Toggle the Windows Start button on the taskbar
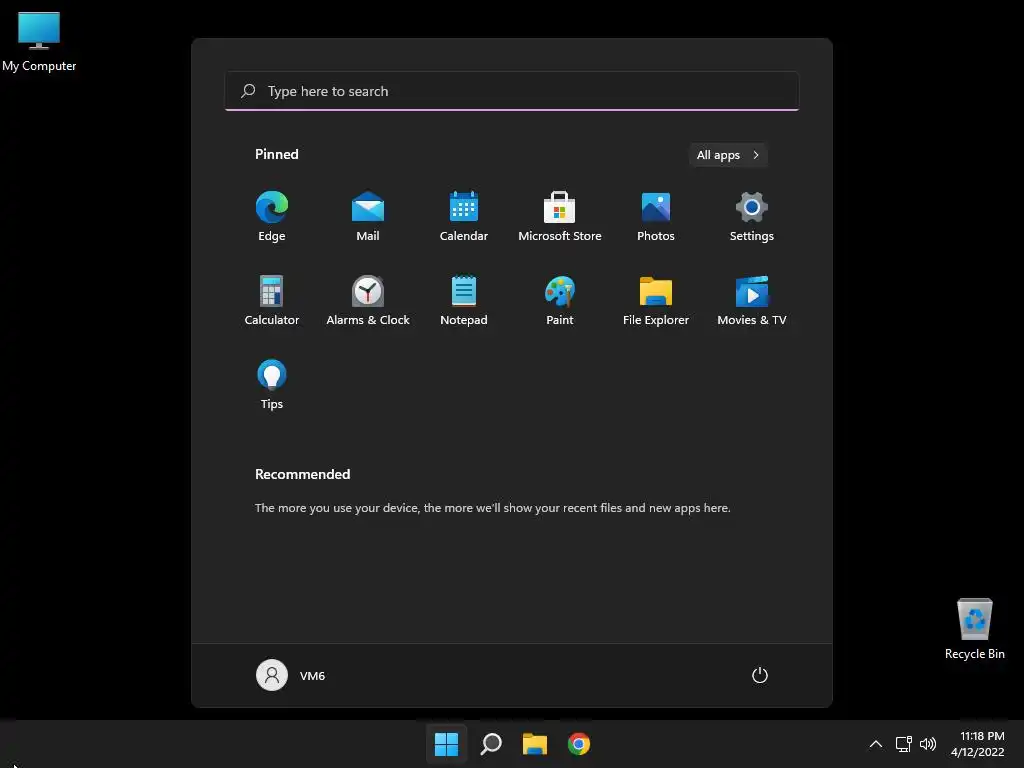 click(x=447, y=744)
